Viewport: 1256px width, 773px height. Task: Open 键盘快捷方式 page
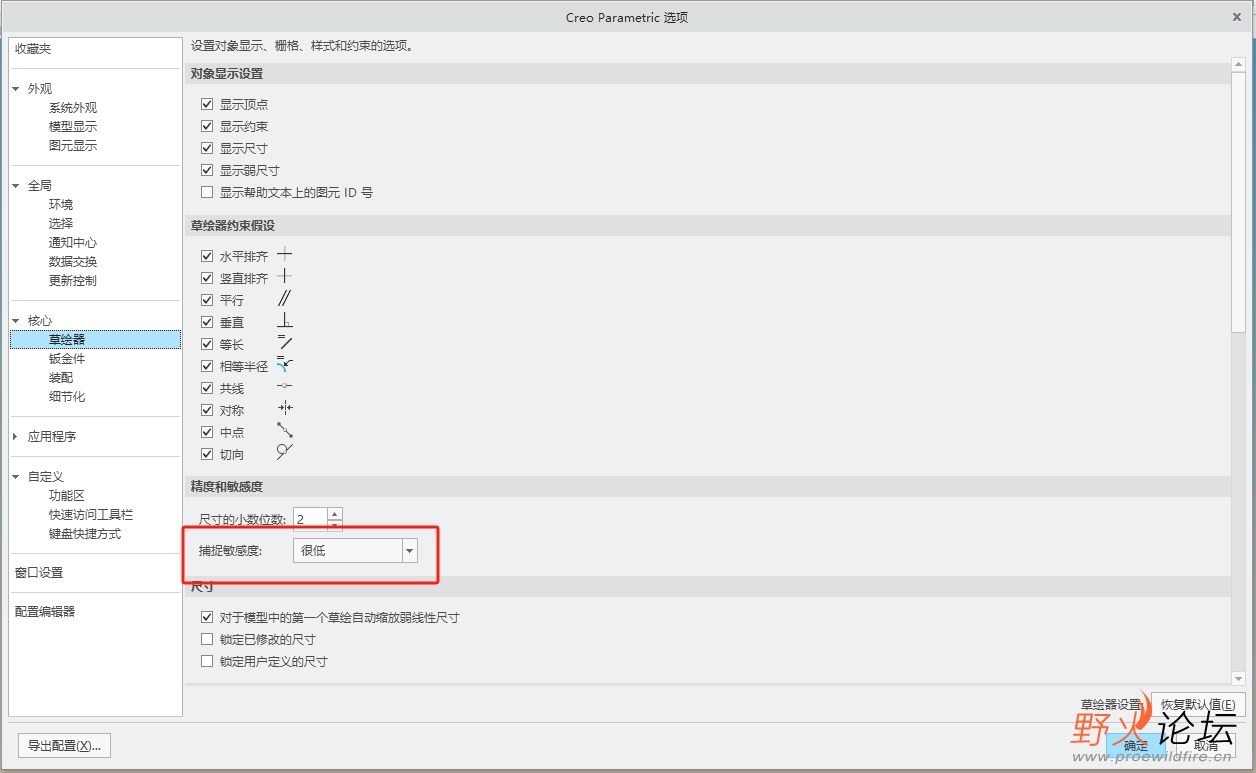pyautogui.click(x=85, y=534)
